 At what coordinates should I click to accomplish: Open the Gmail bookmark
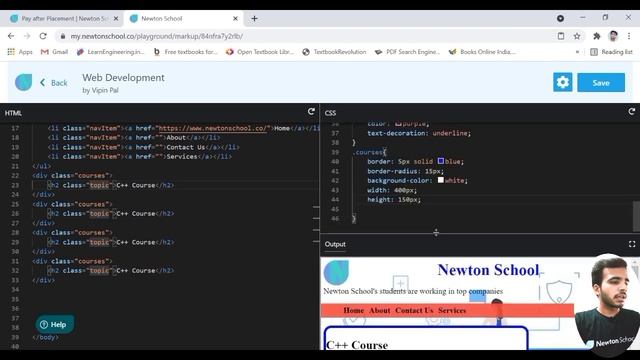[55, 52]
